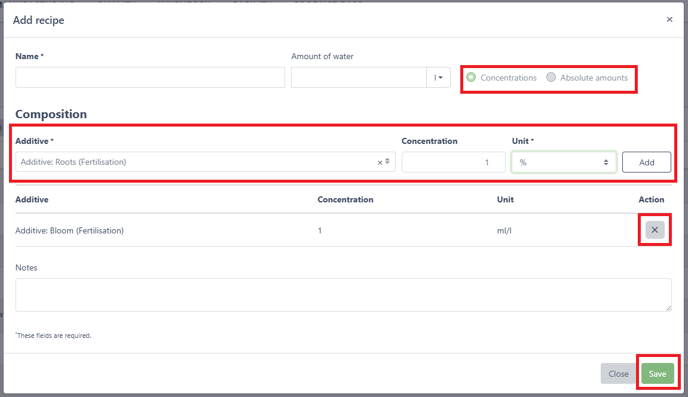Click the Concentration value field

(x=453, y=162)
